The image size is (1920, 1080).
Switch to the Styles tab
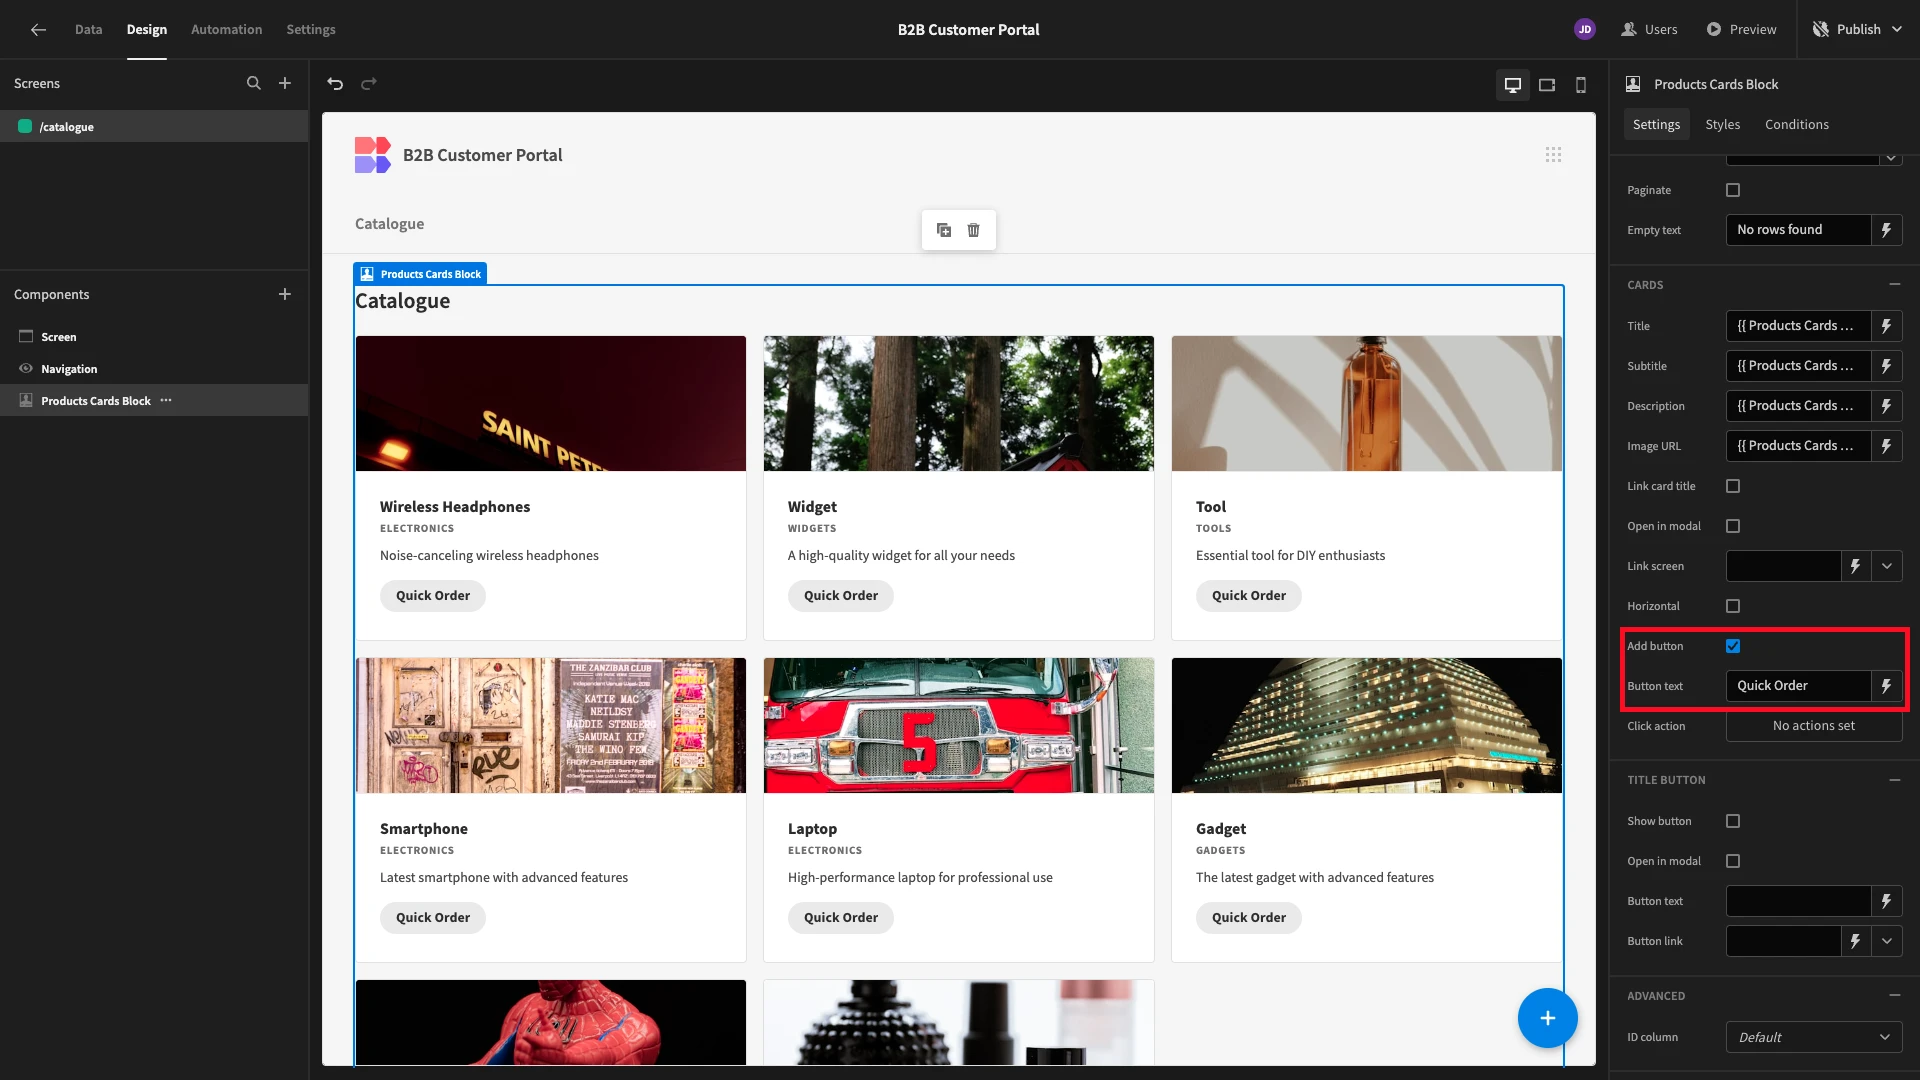pyautogui.click(x=1722, y=125)
